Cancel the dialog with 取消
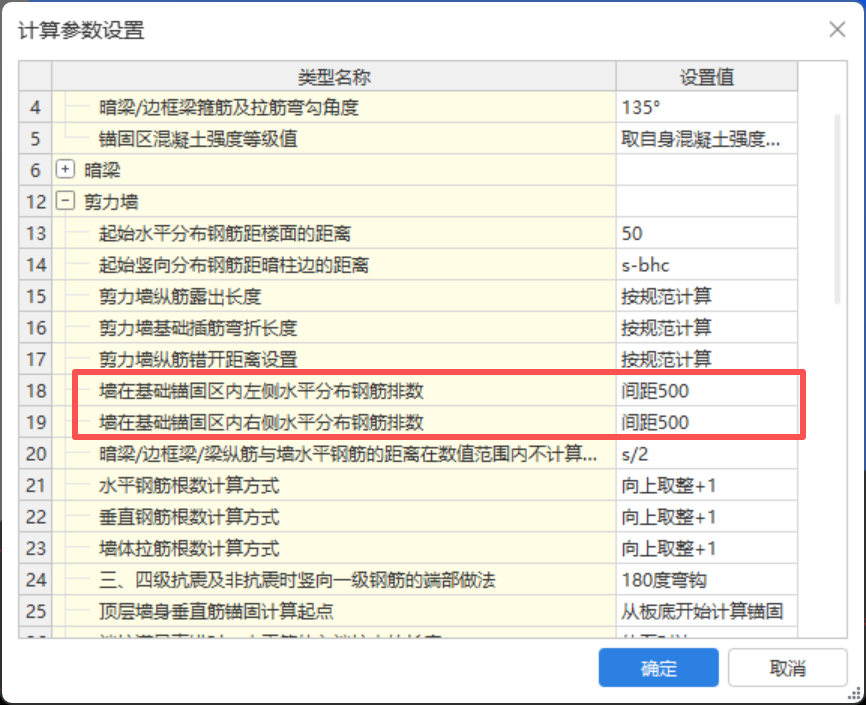Screen dimensions: 866x705 pos(787,667)
